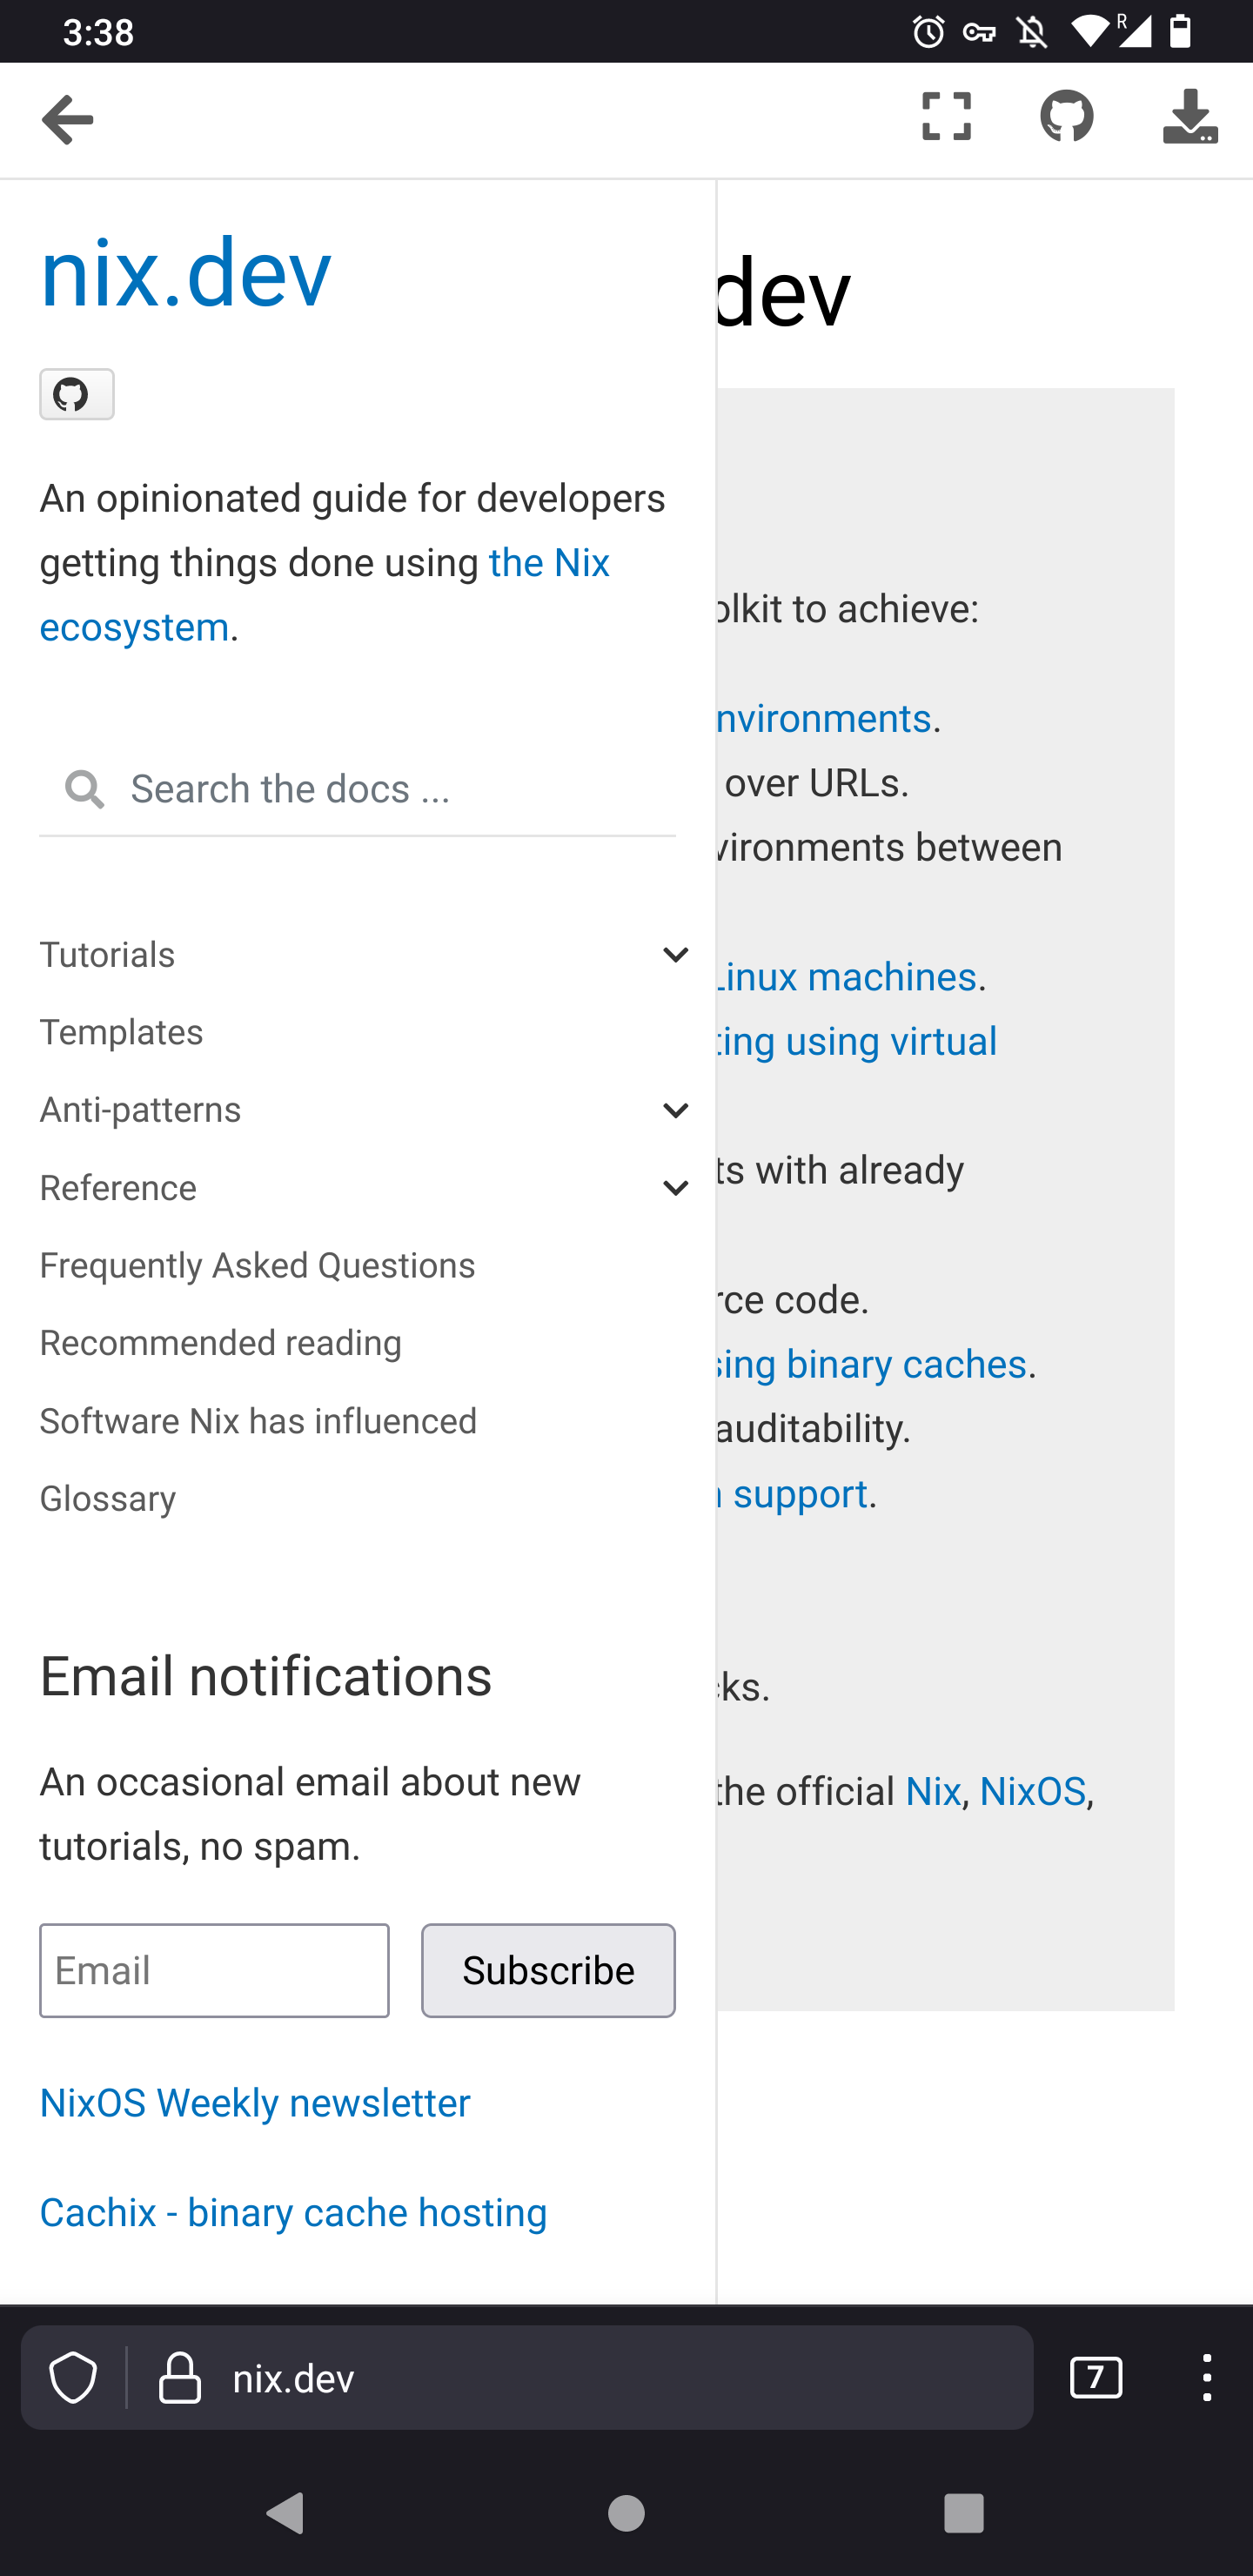Open the tabs counter showing 7
This screenshot has height=2576, width=1253.
point(1096,2377)
